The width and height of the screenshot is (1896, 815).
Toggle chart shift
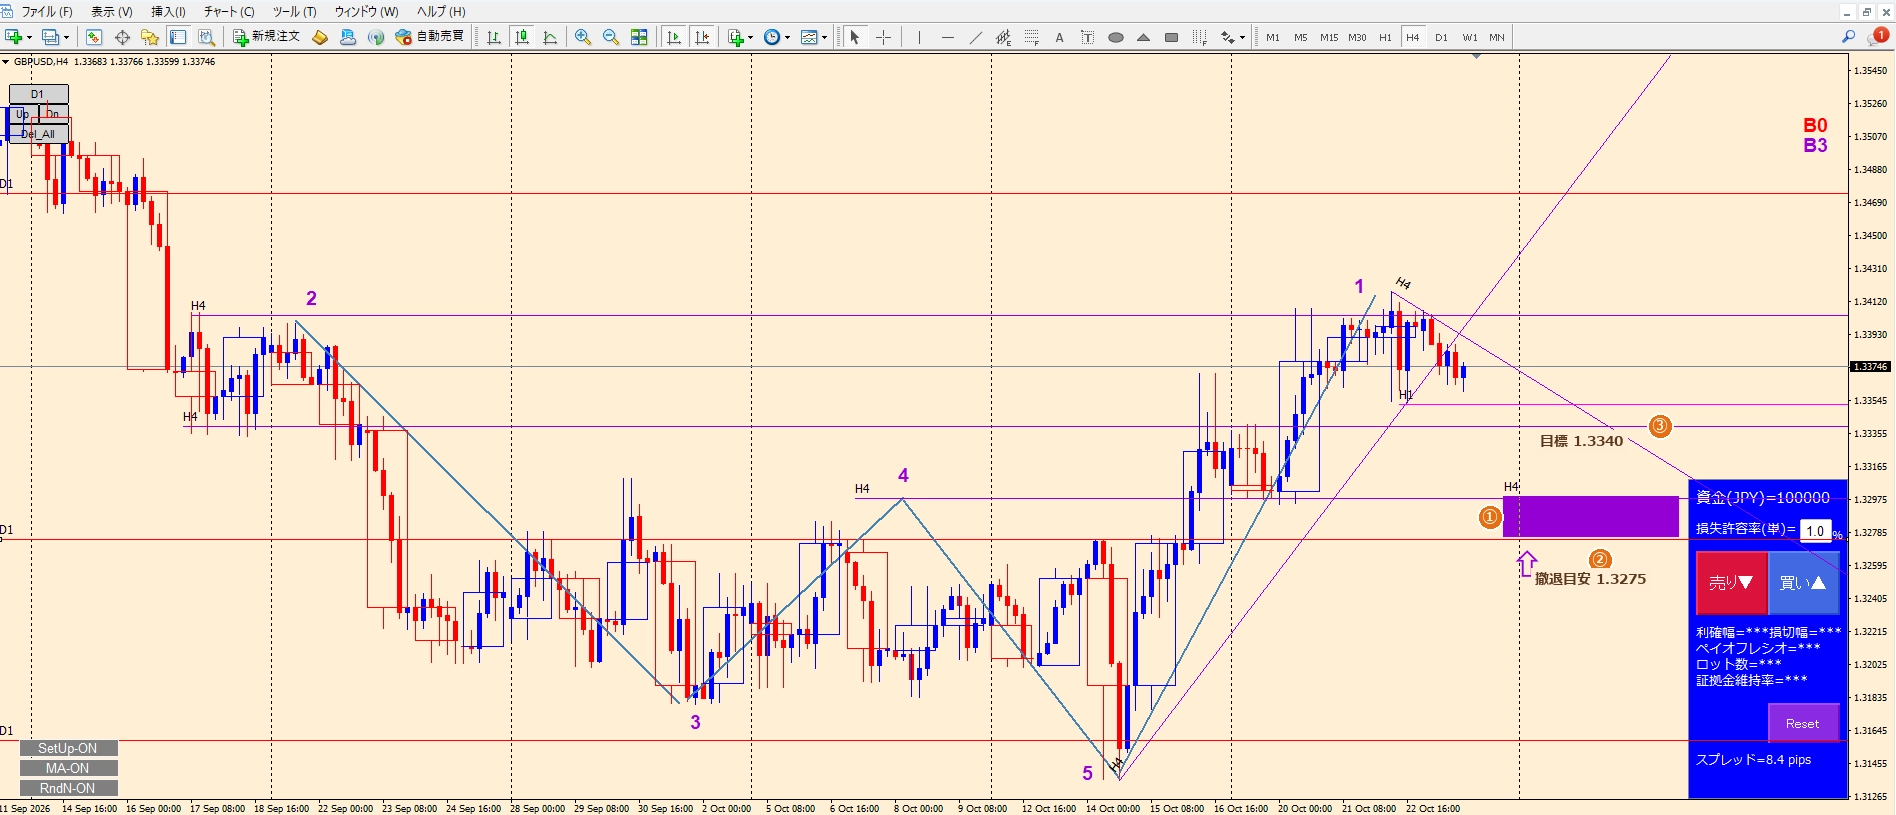pos(702,37)
